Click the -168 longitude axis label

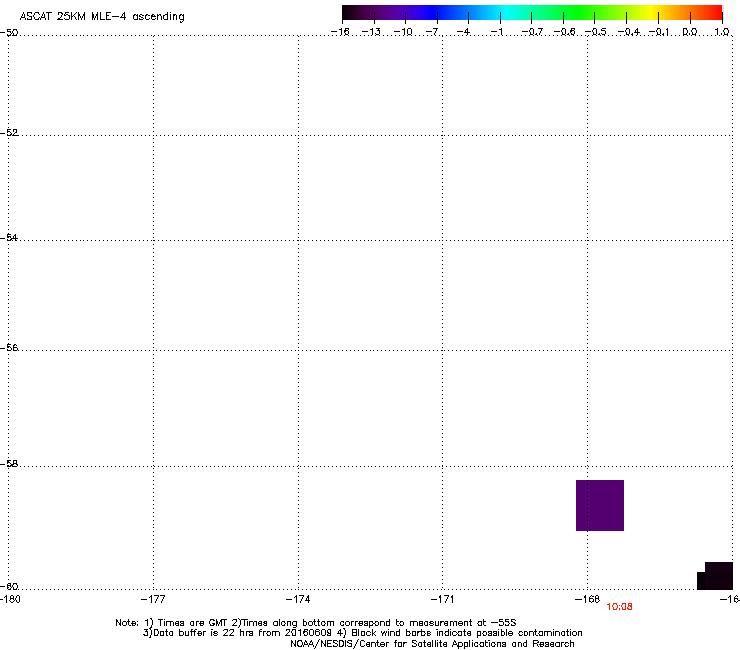[588, 599]
